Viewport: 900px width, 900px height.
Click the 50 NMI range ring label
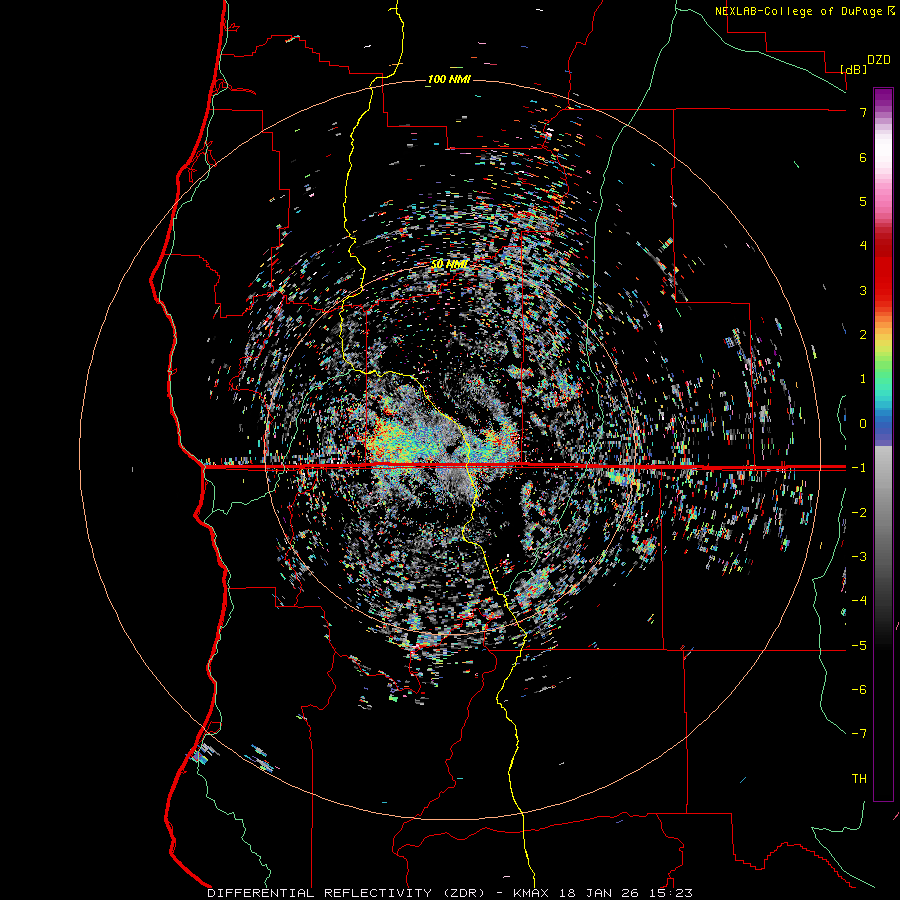click(x=449, y=264)
